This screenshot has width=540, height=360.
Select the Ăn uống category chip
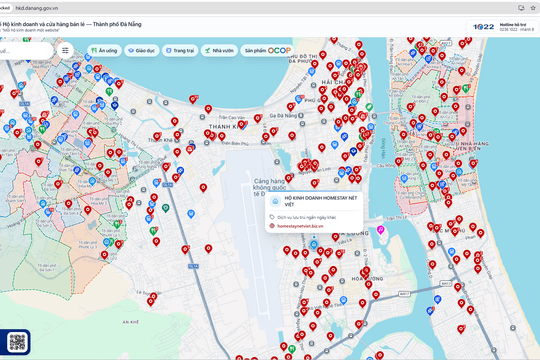point(104,51)
